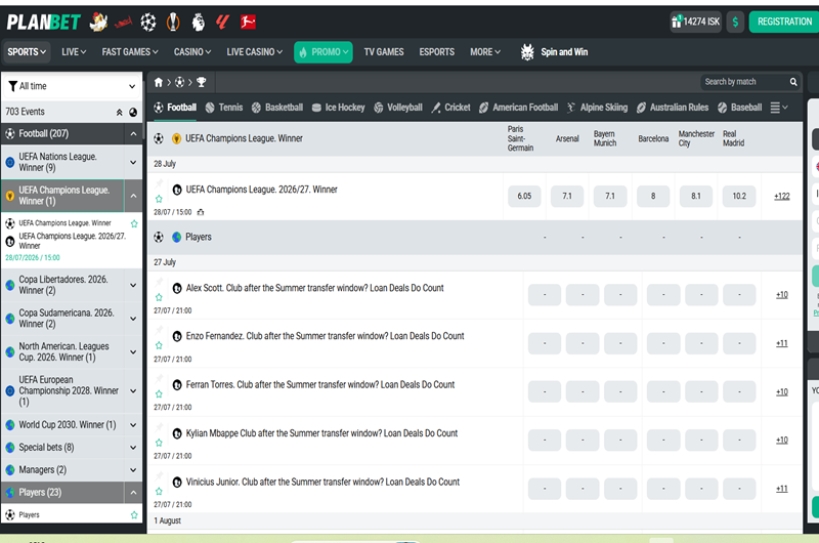The image size is (819, 543).
Task: Select the Ice Hockey sport tab
Action: coord(338,108)
